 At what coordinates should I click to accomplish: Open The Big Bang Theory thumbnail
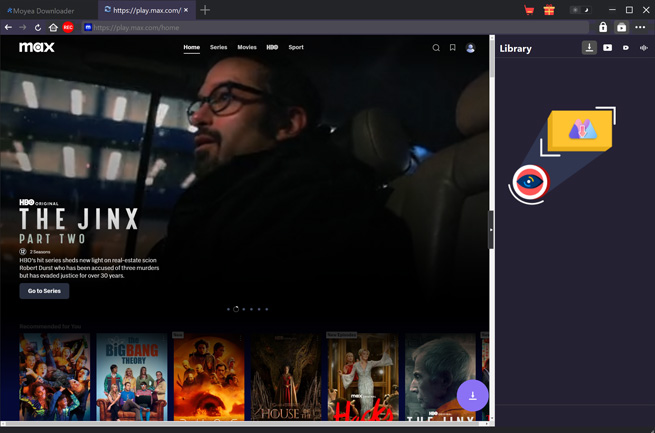pyautogui.click(x=131, y=377)
